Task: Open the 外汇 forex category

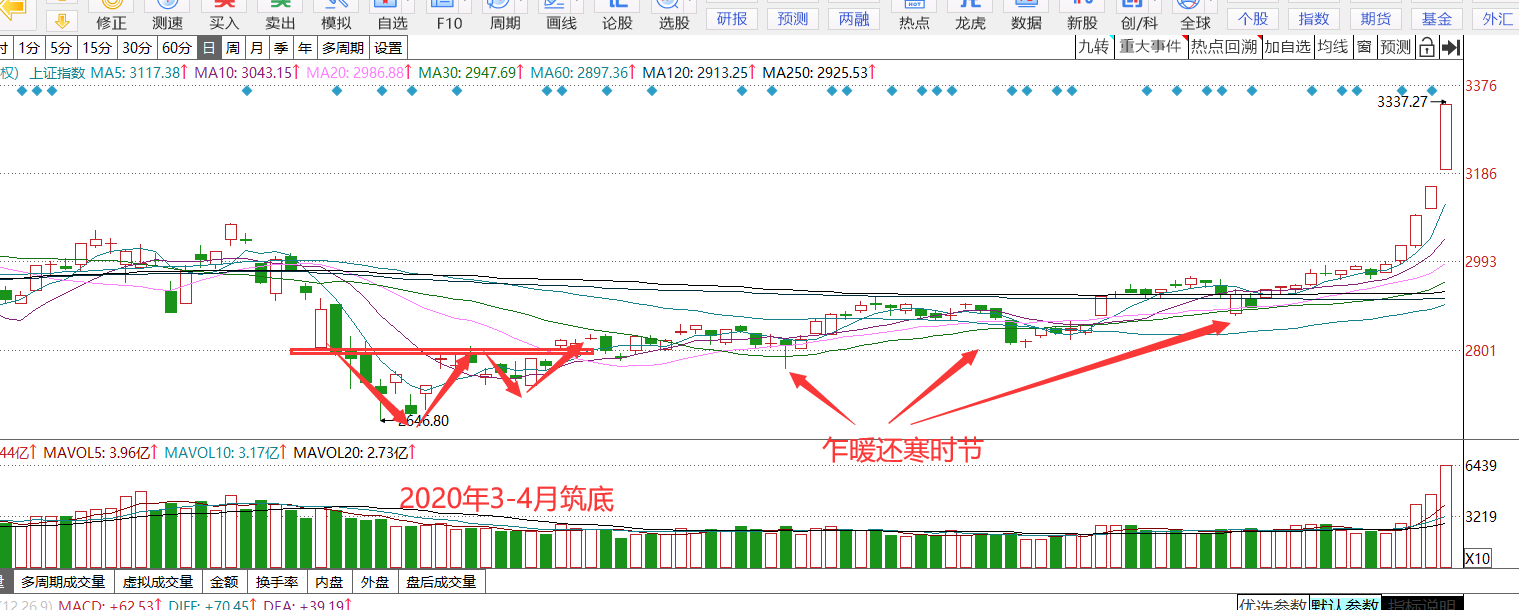Action: click(x=1496, y=19)
